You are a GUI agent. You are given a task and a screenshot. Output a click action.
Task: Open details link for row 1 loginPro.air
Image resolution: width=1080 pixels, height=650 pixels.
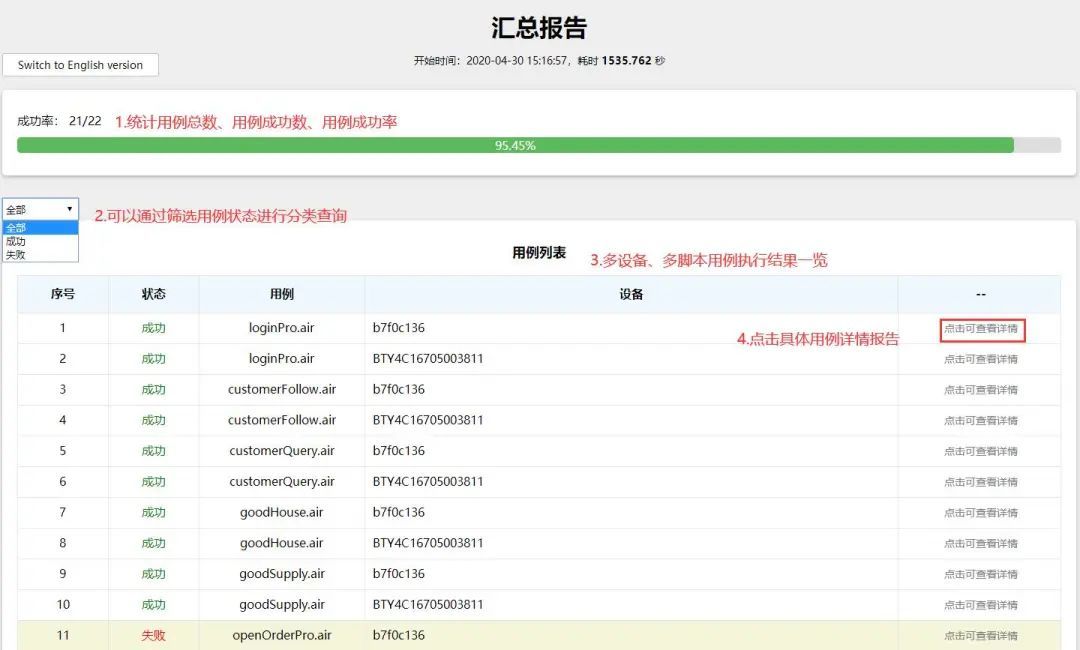pos(981,329)
